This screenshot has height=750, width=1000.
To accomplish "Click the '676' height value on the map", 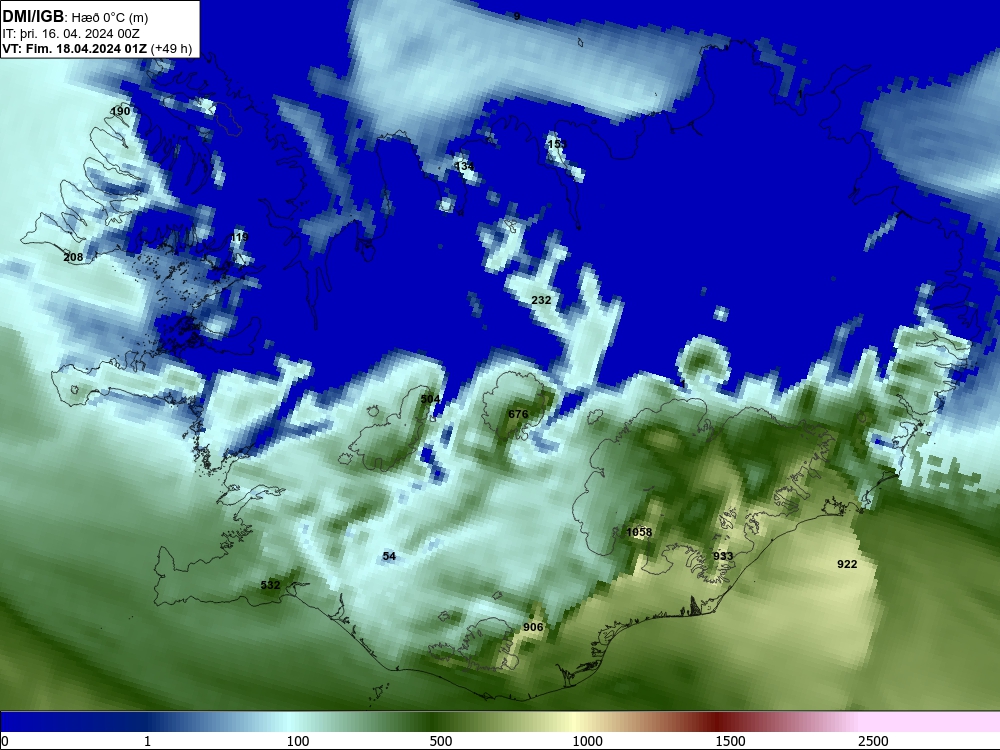I will [x=518, y=414].
